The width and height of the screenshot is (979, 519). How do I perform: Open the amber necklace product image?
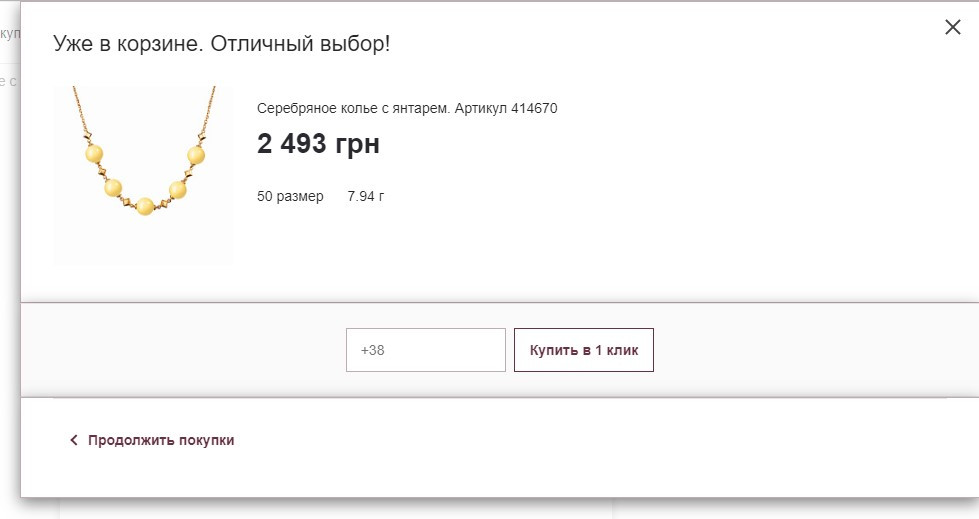(x=144, y=175)
